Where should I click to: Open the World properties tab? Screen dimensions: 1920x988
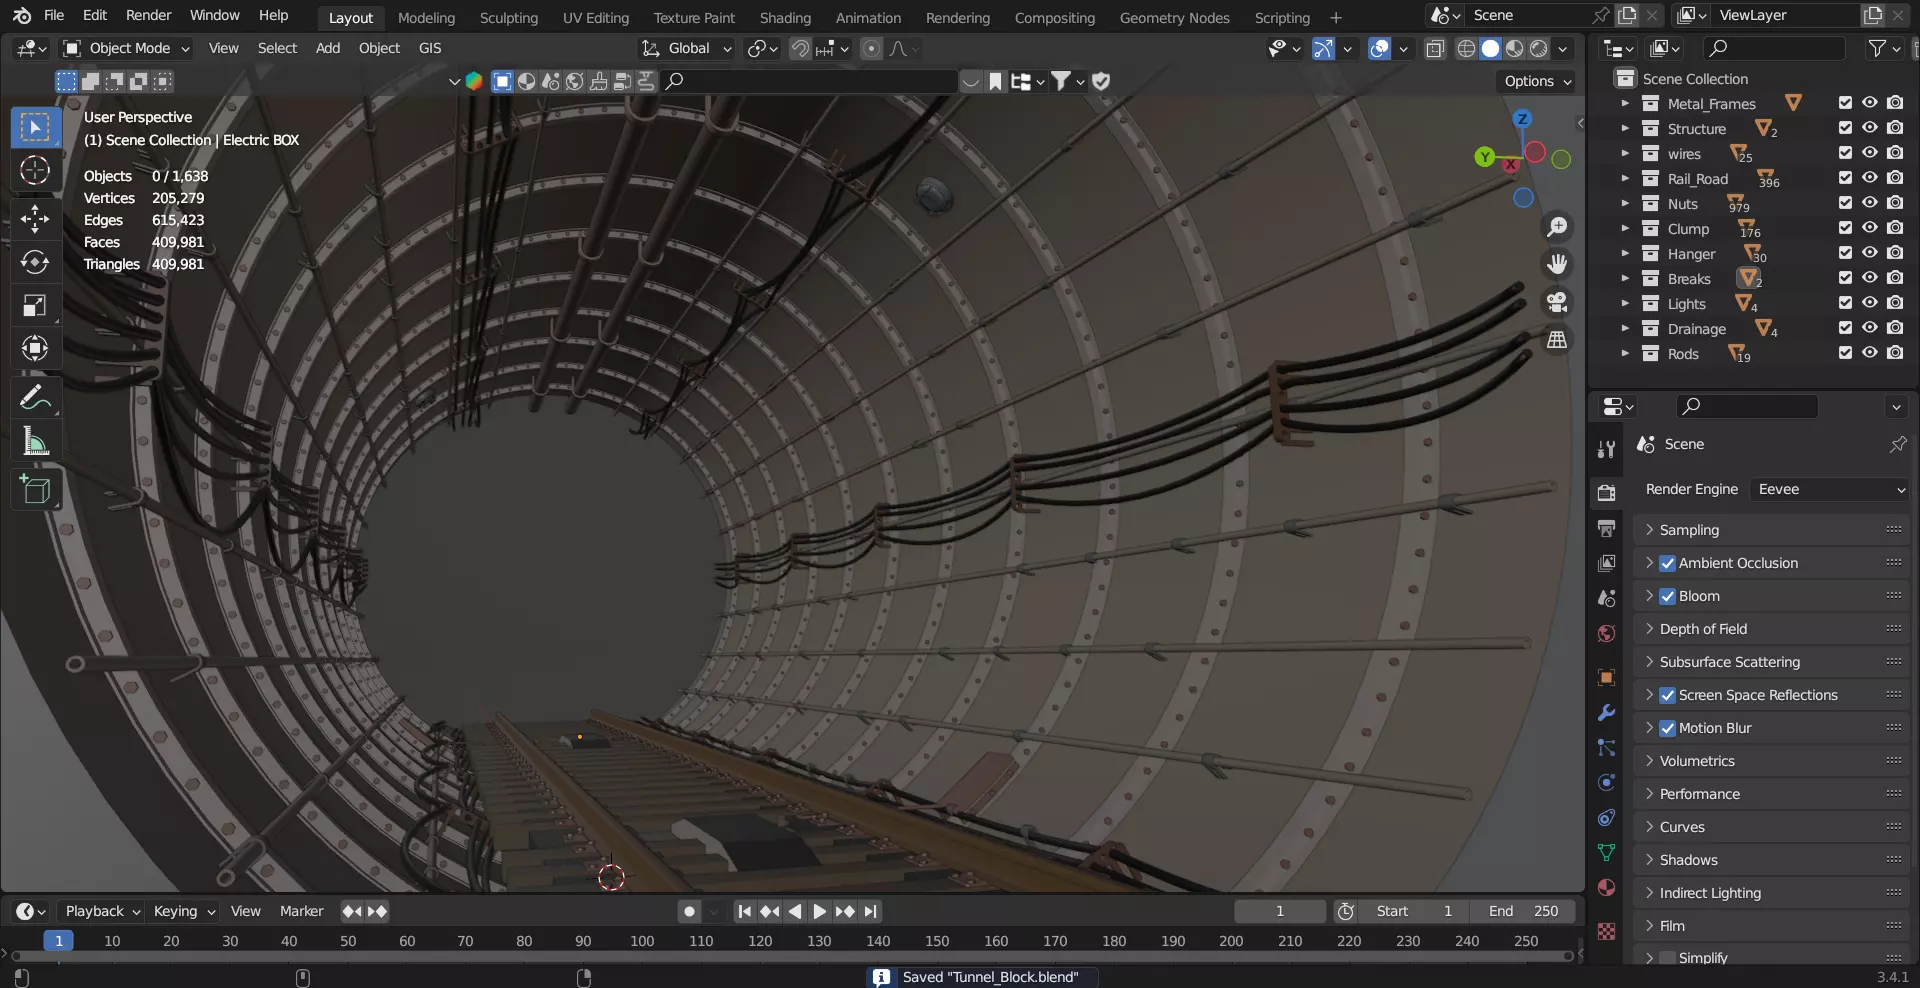click(1606, 633)
